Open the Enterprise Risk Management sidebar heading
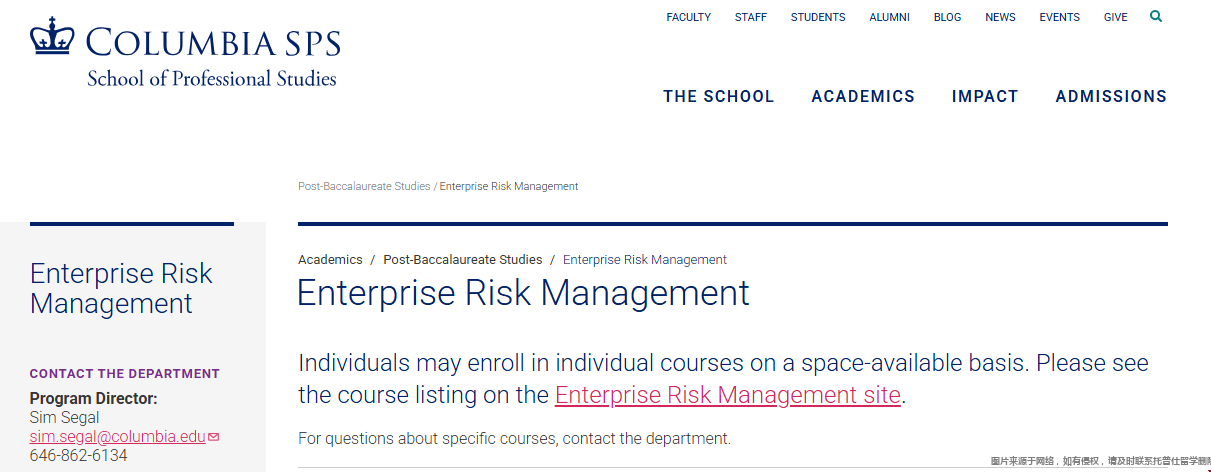Screen dimensions: 1211x472 pyautogui.click(x=121, y=288)
